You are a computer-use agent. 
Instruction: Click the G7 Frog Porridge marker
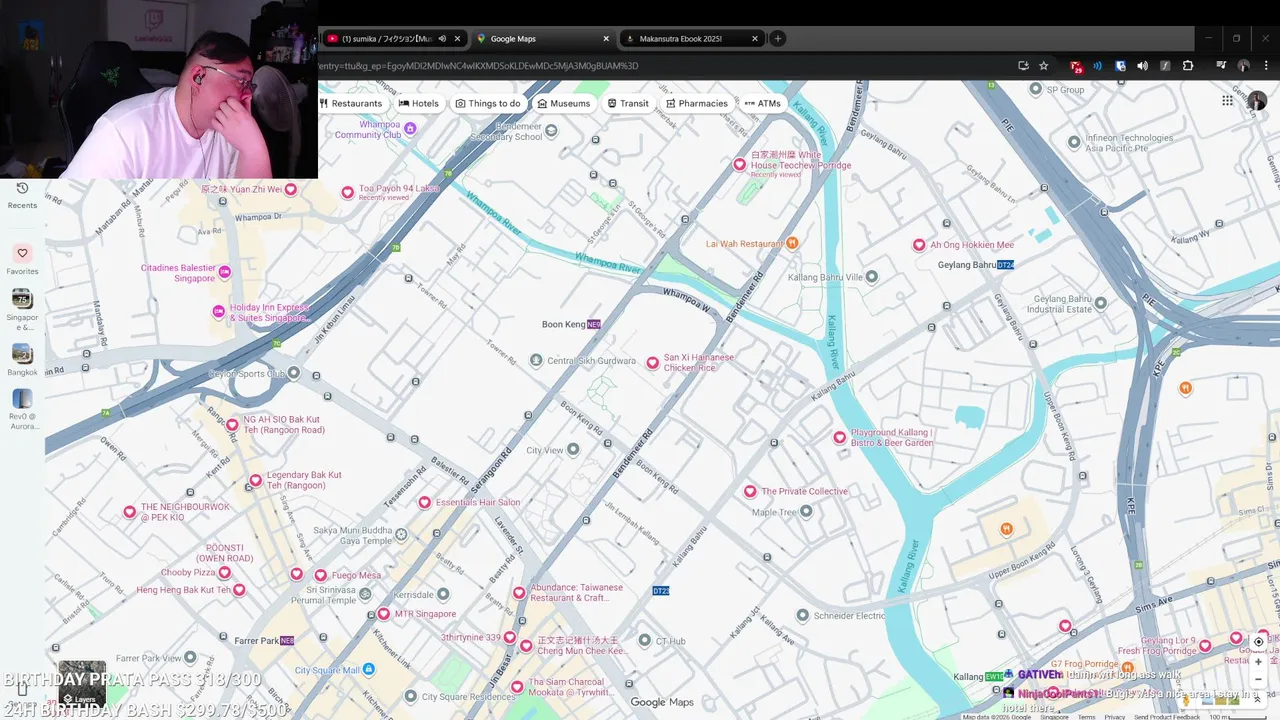point(1128,667)
